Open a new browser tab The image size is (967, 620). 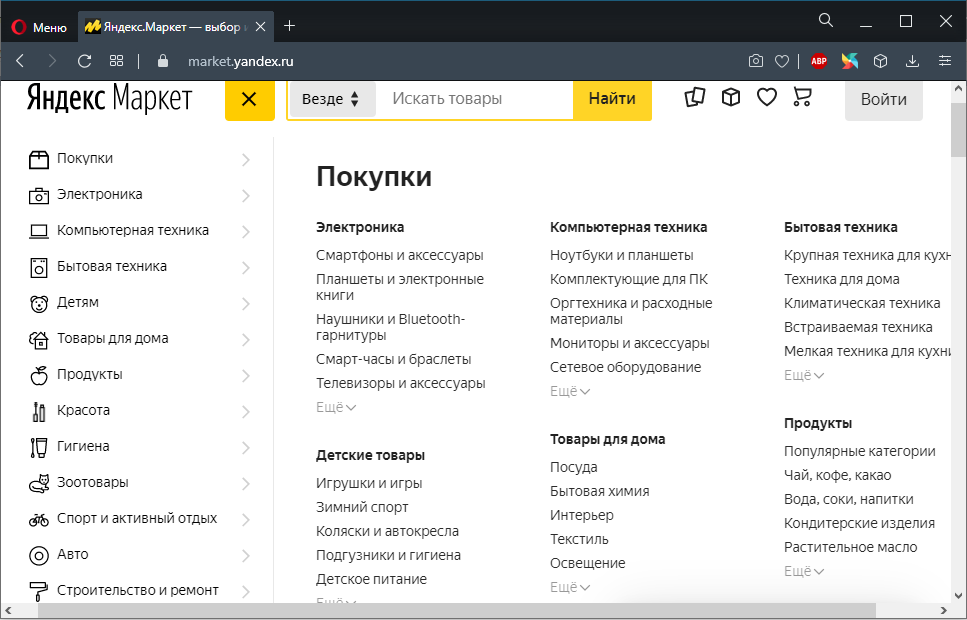289,26
